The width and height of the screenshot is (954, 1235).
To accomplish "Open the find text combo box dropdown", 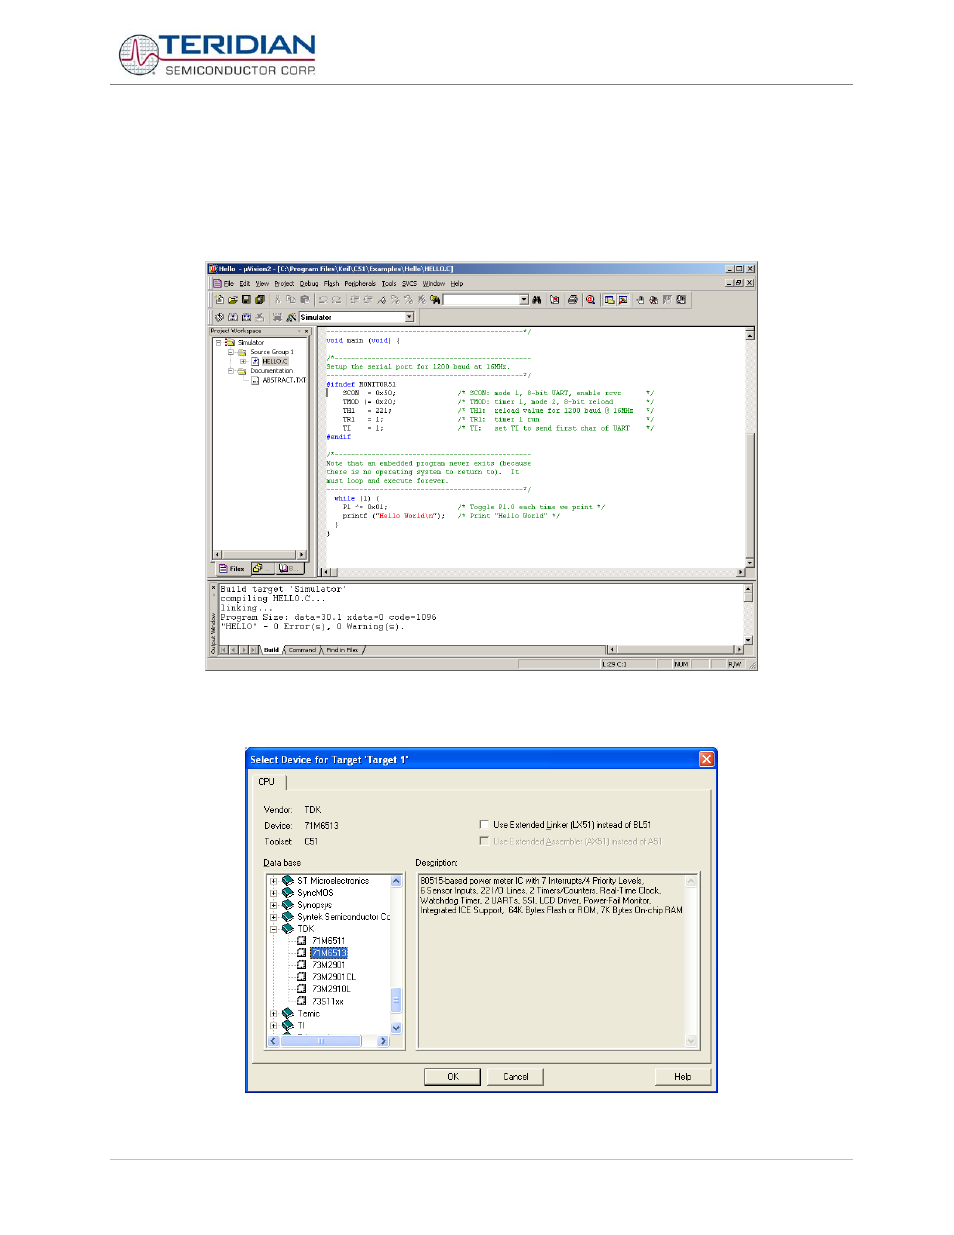I will (x=524, y=300).
